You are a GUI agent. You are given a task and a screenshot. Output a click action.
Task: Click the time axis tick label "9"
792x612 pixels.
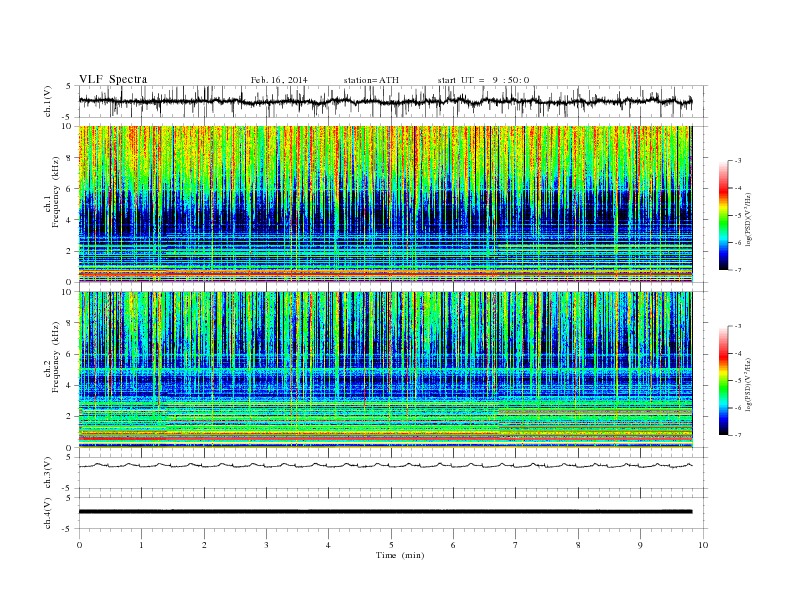[x=640, y=545]
